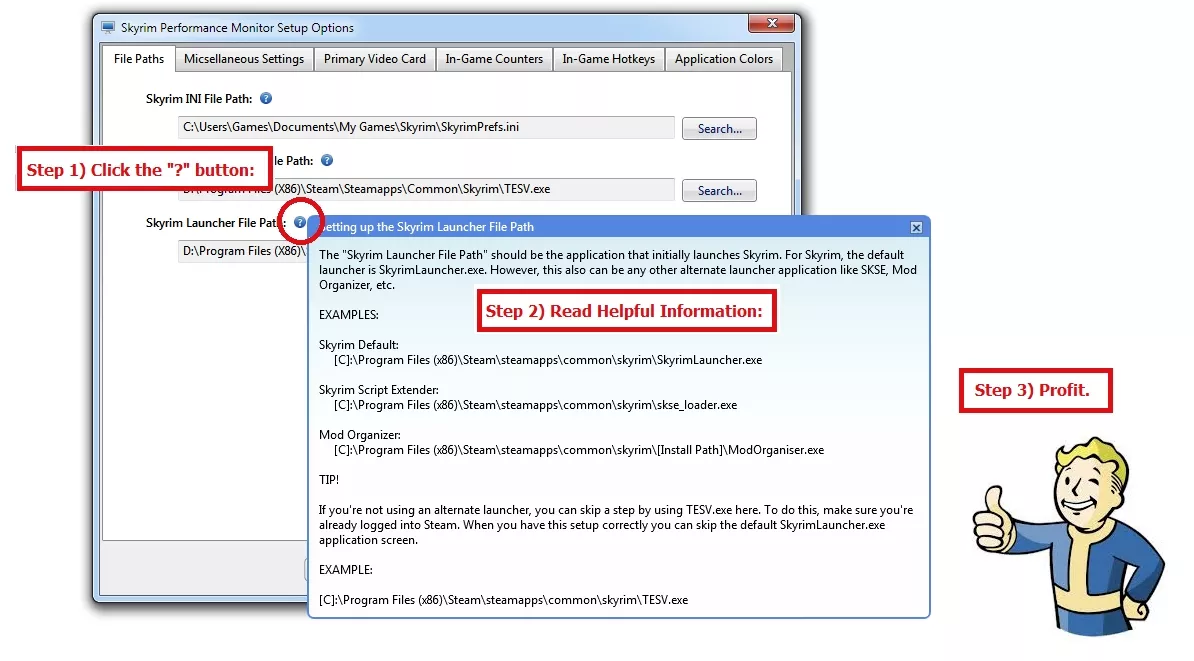
Task: Search for the SkyrimPrefs.ini file path
Action: (719, 129)
